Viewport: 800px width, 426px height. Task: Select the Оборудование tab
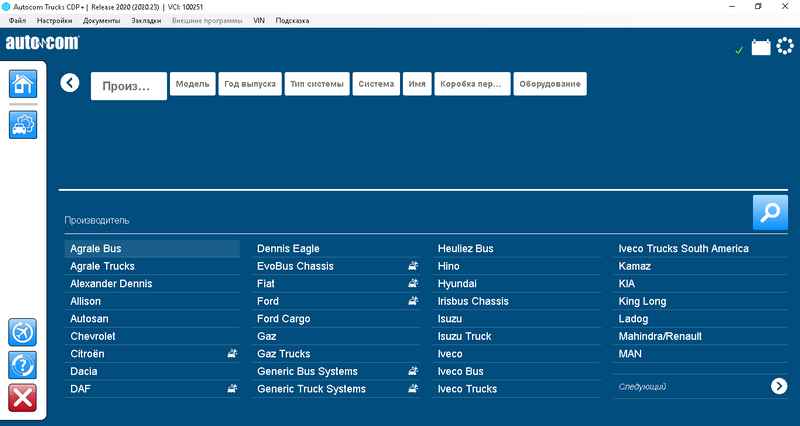tap(549, 84)
